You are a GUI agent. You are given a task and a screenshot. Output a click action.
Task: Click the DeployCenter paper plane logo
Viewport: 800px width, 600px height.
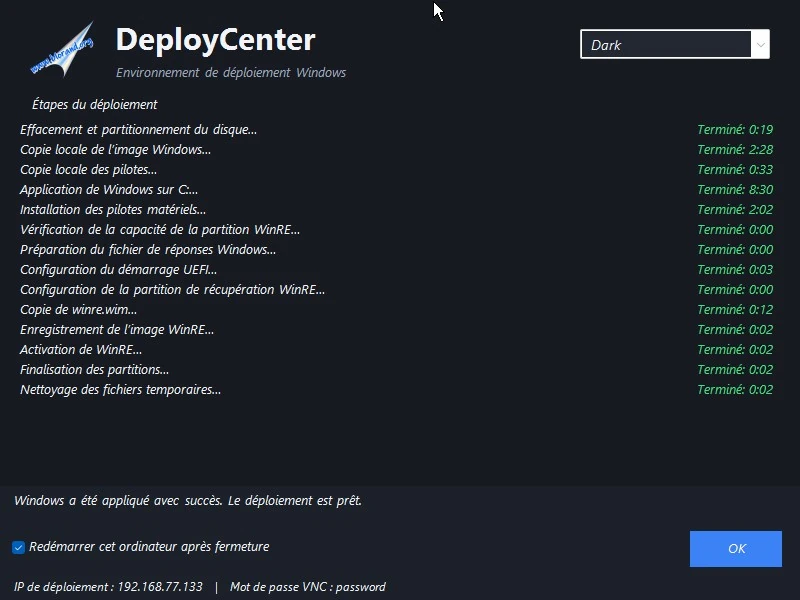[62, 49]
